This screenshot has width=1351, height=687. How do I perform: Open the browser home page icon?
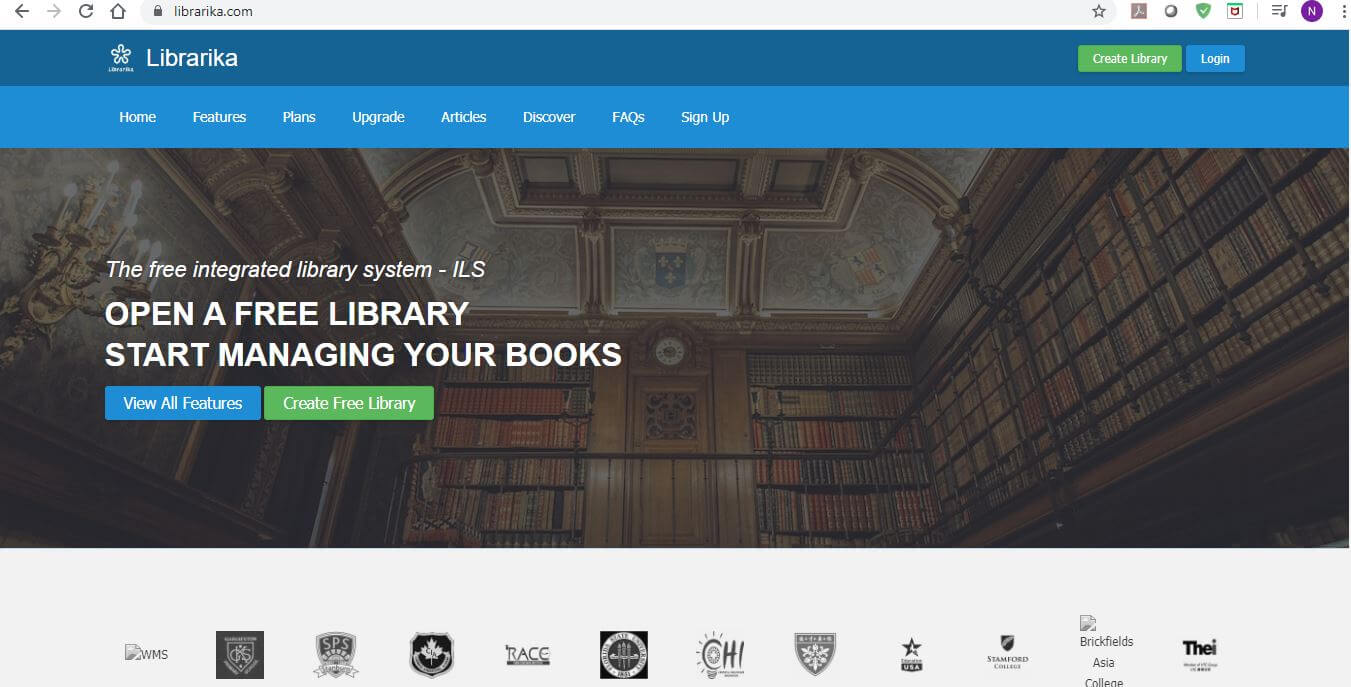118,11
